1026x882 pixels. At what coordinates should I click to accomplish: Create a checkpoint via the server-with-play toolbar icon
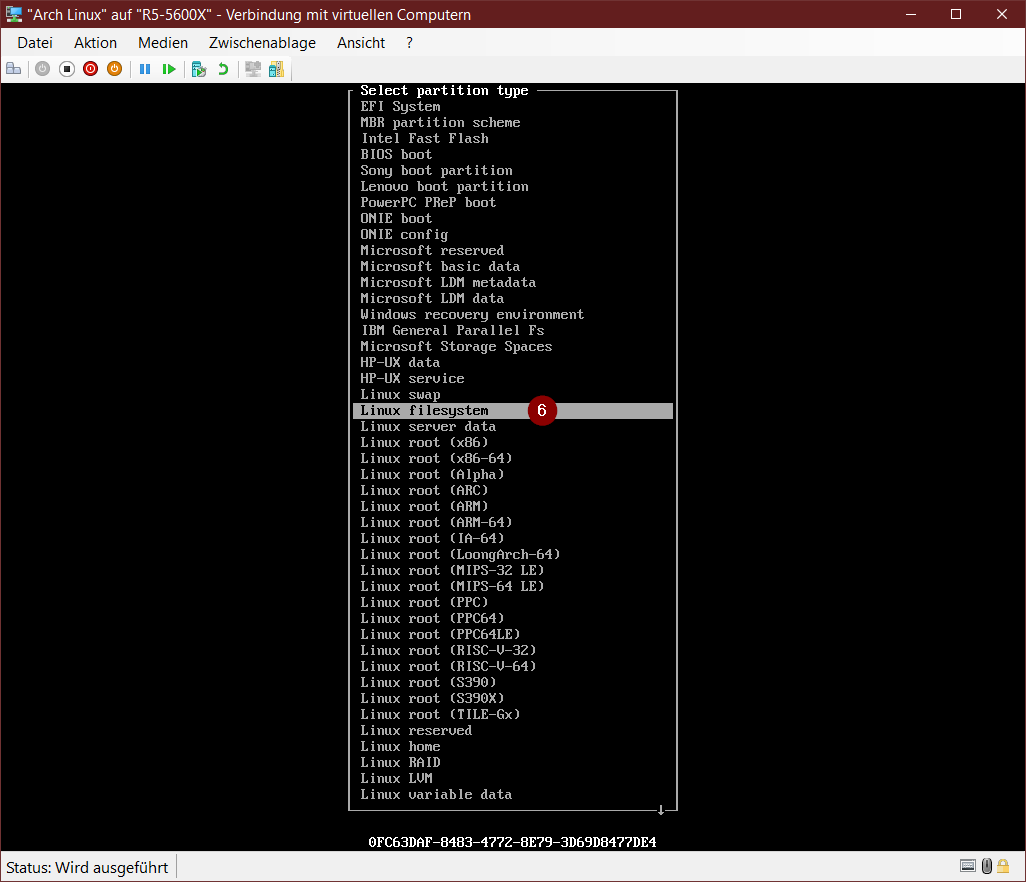[199, 69]
